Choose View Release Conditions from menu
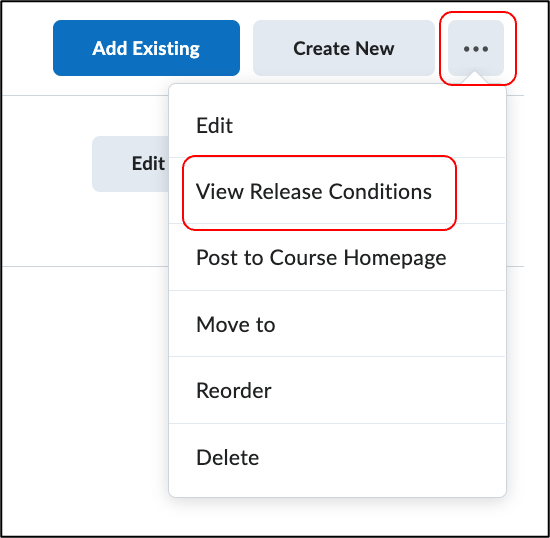Viewport: 550px width, 538px height. coord(337,191)
